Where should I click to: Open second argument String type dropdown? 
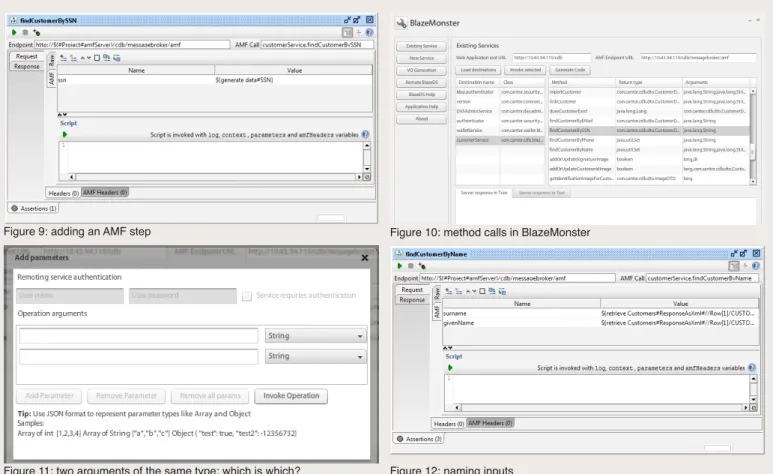316,356
